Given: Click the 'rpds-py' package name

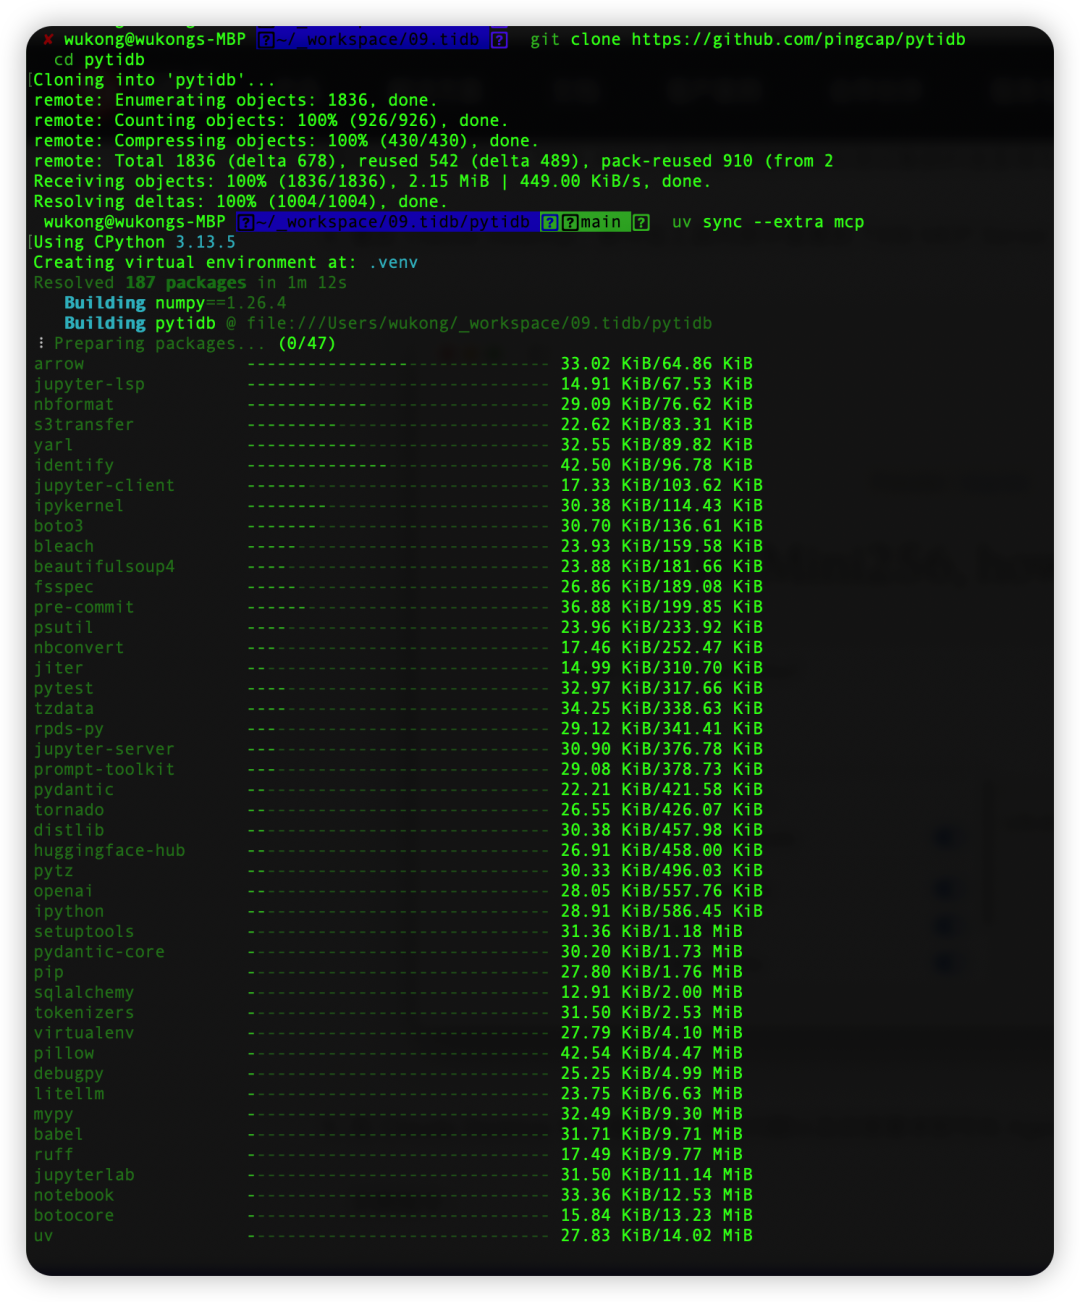Looking at the screenshot, I should click(69, 728).
